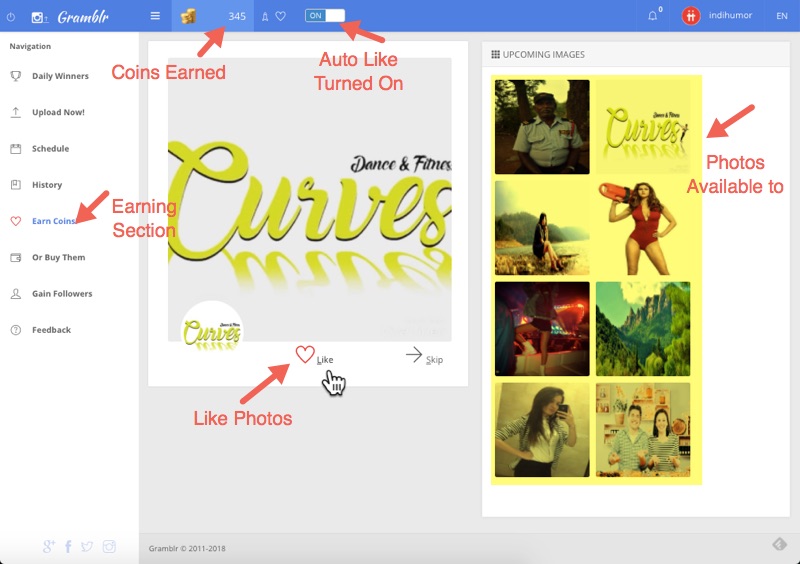This screenshot has width=800, height=564.
Task: Select Earn Coins in navigation
Action: 54,221
